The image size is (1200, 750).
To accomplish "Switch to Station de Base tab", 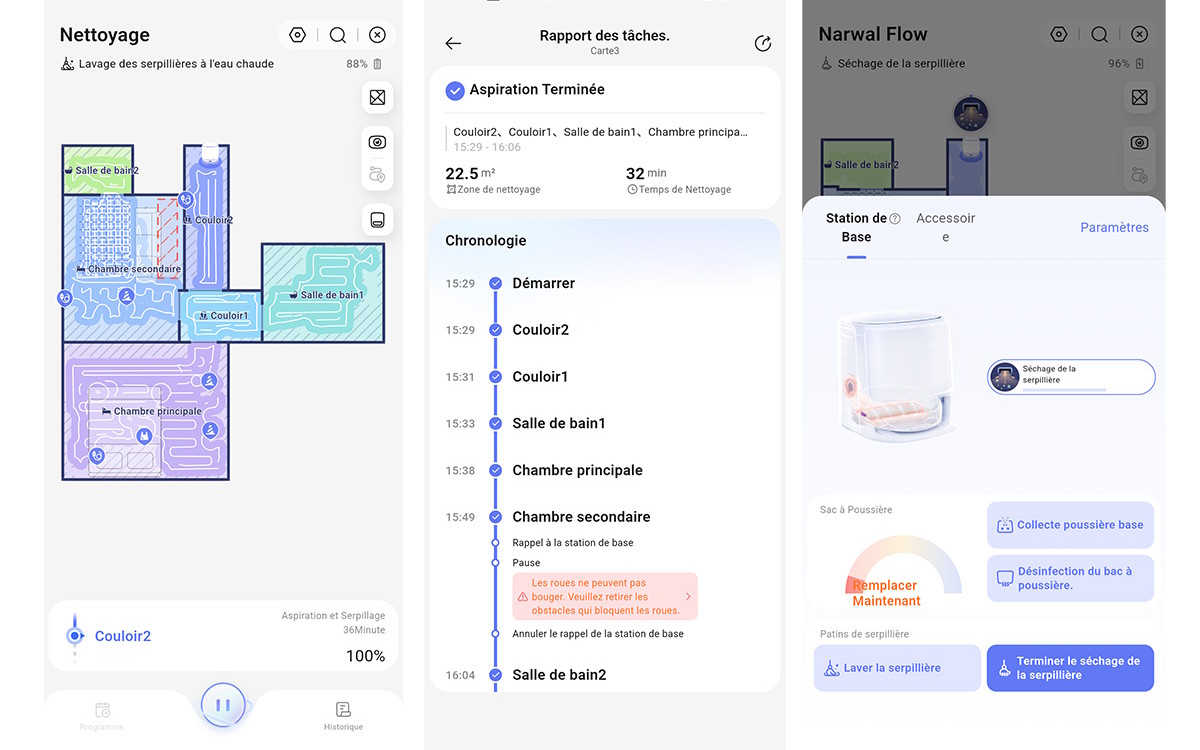I will [856, 228].
